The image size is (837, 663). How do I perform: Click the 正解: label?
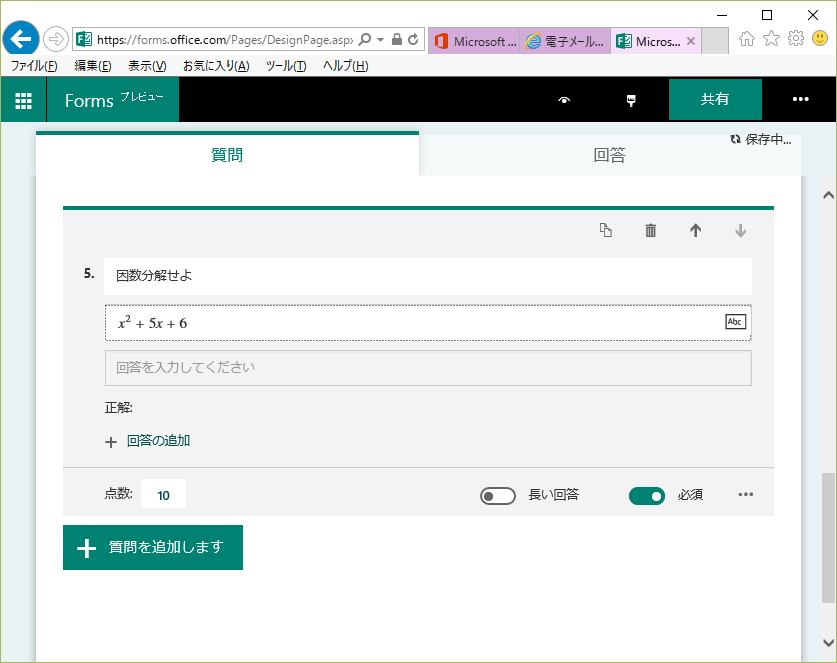(119, 408)
